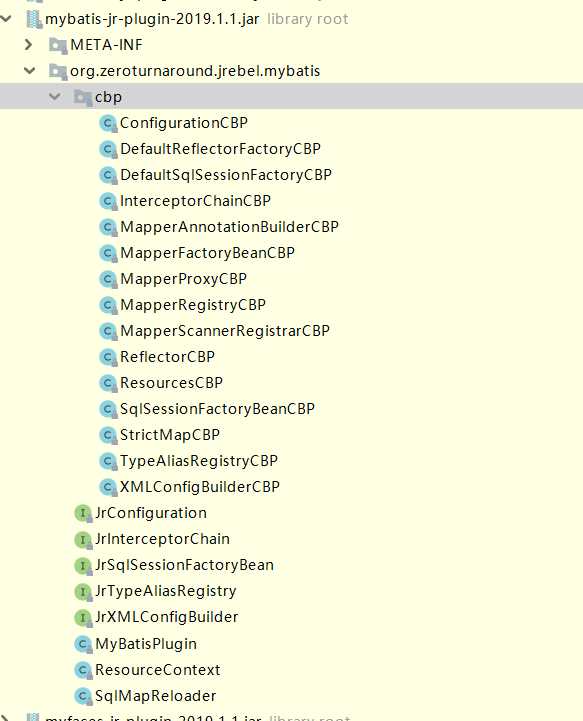Collapse the mybatis-jr-plugin-2019.1.1.jar node
This screenshot has width=583, height=721.
(x=6, y=19)
